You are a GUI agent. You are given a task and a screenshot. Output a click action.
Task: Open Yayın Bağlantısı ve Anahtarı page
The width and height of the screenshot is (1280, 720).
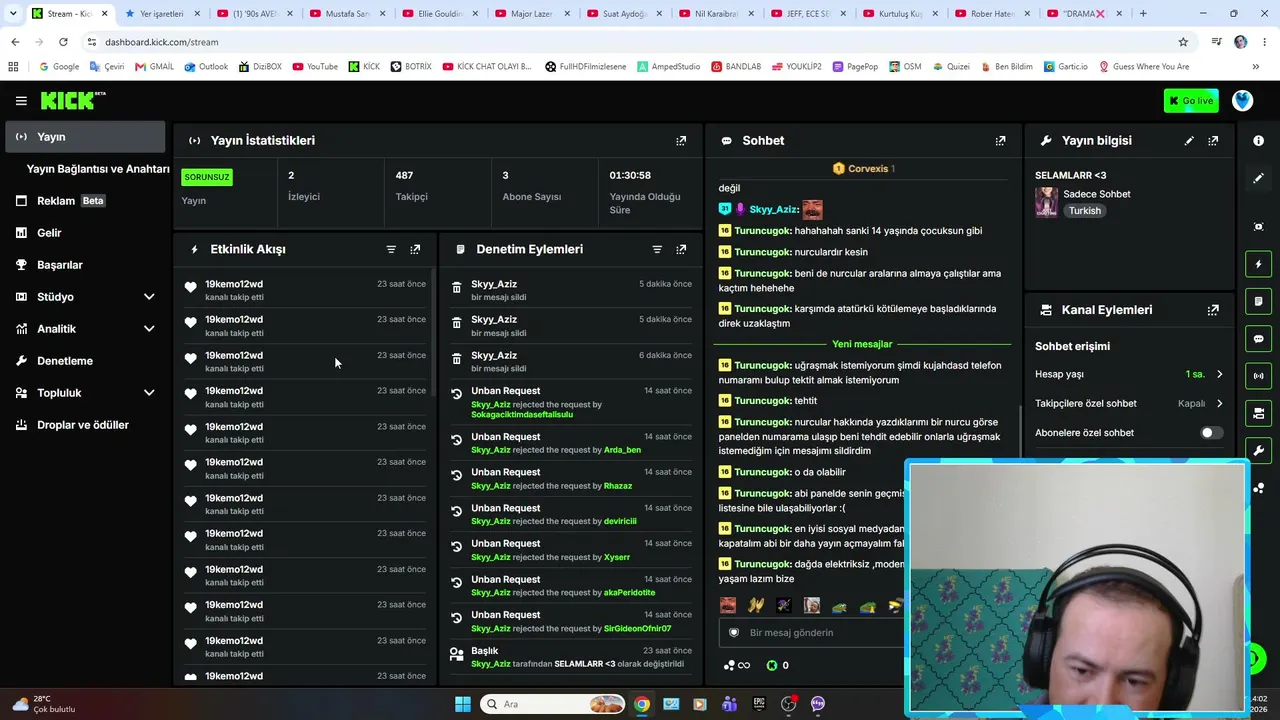click(x=98, y=169)
